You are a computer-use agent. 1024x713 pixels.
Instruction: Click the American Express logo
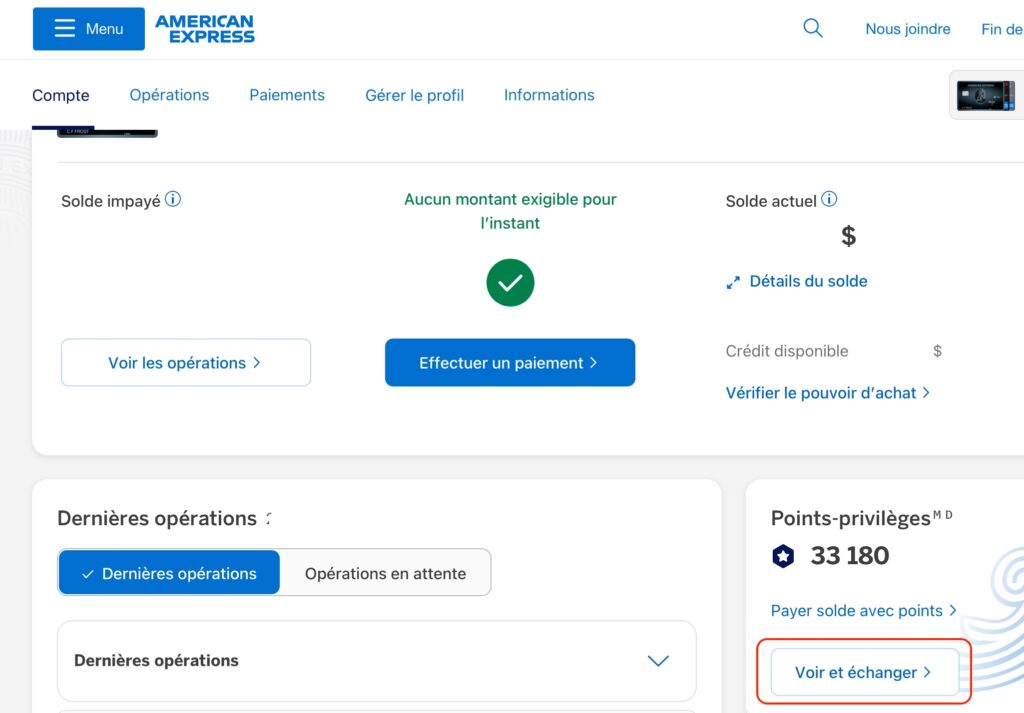[204, 28]
